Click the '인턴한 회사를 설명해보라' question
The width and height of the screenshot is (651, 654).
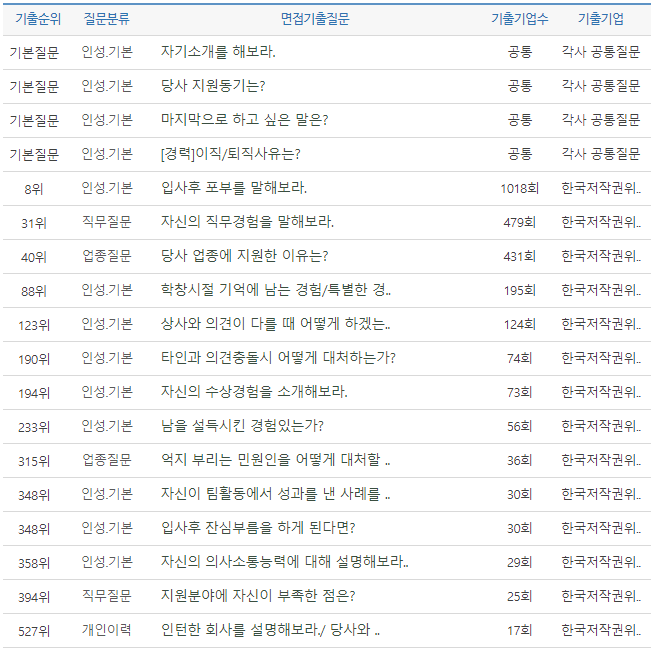point(270,630)
